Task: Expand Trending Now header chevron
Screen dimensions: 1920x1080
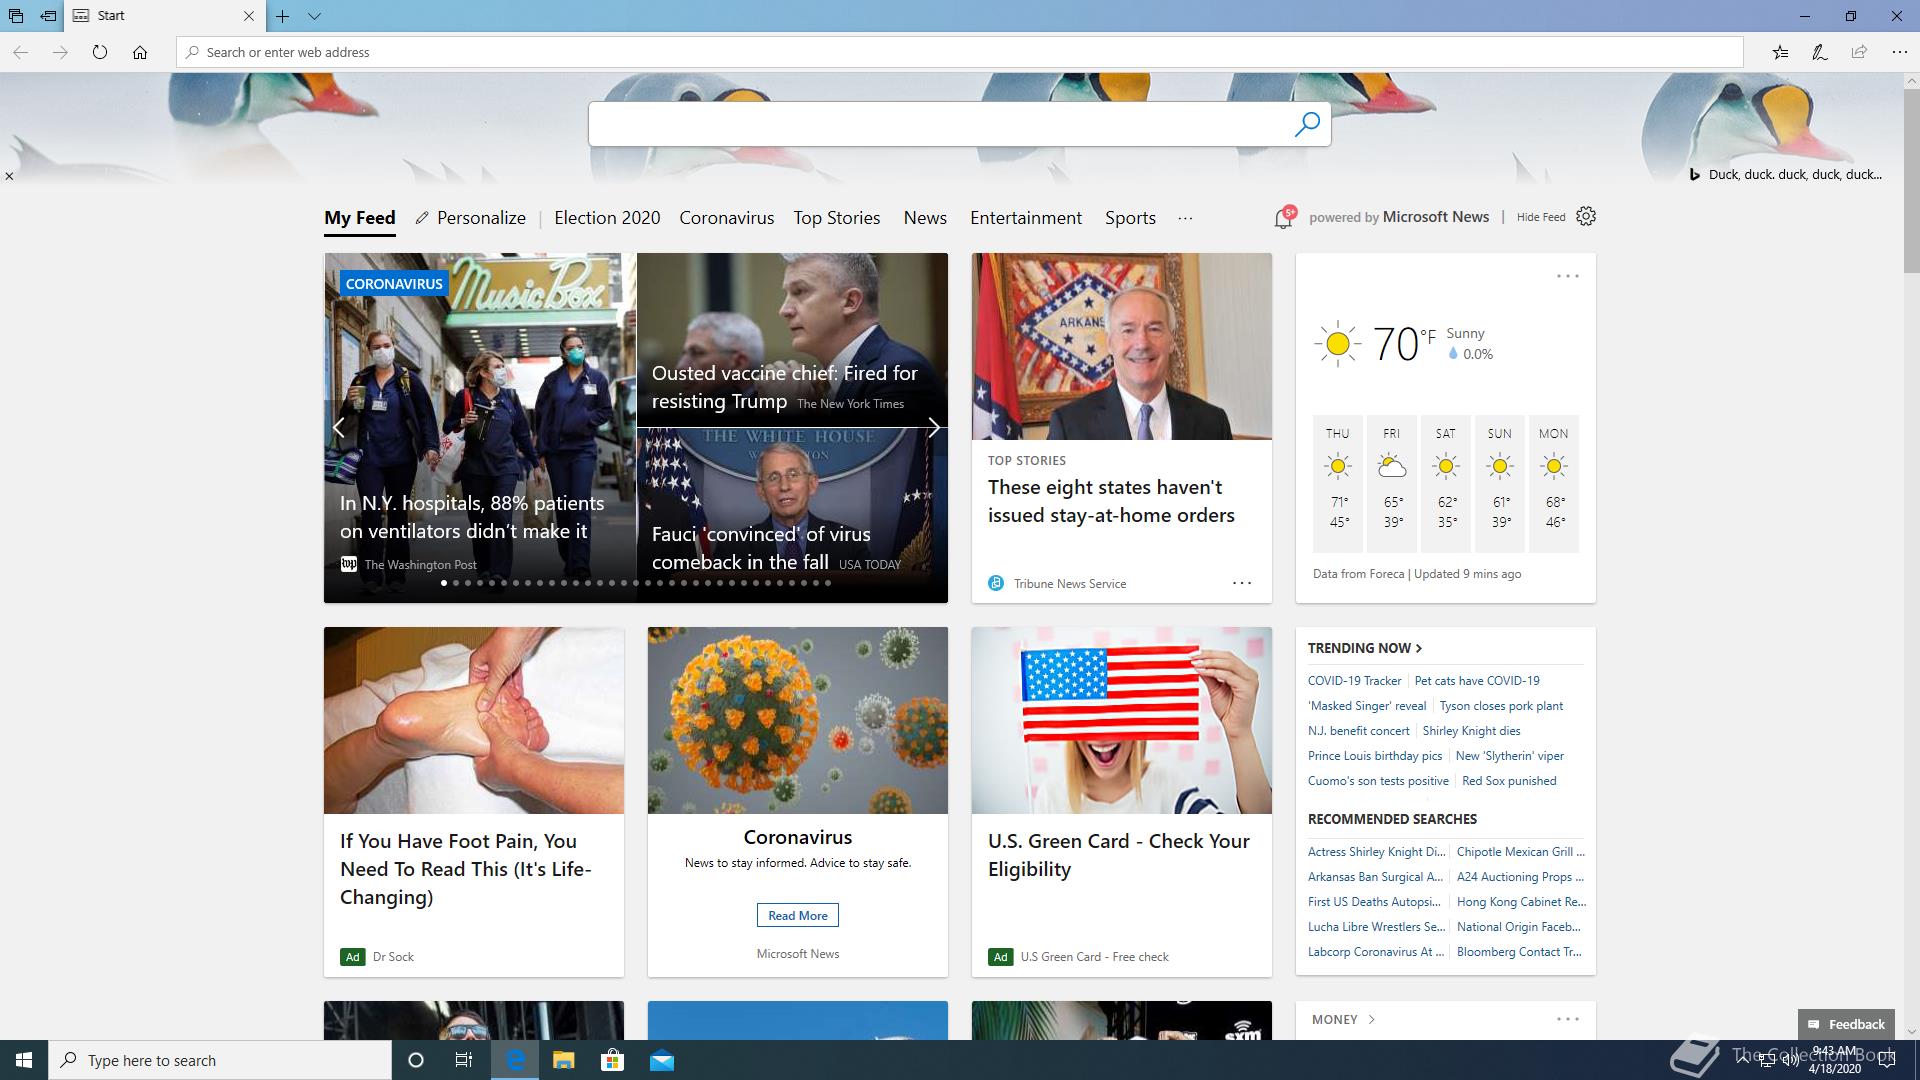Action: tap(1419, 648)
